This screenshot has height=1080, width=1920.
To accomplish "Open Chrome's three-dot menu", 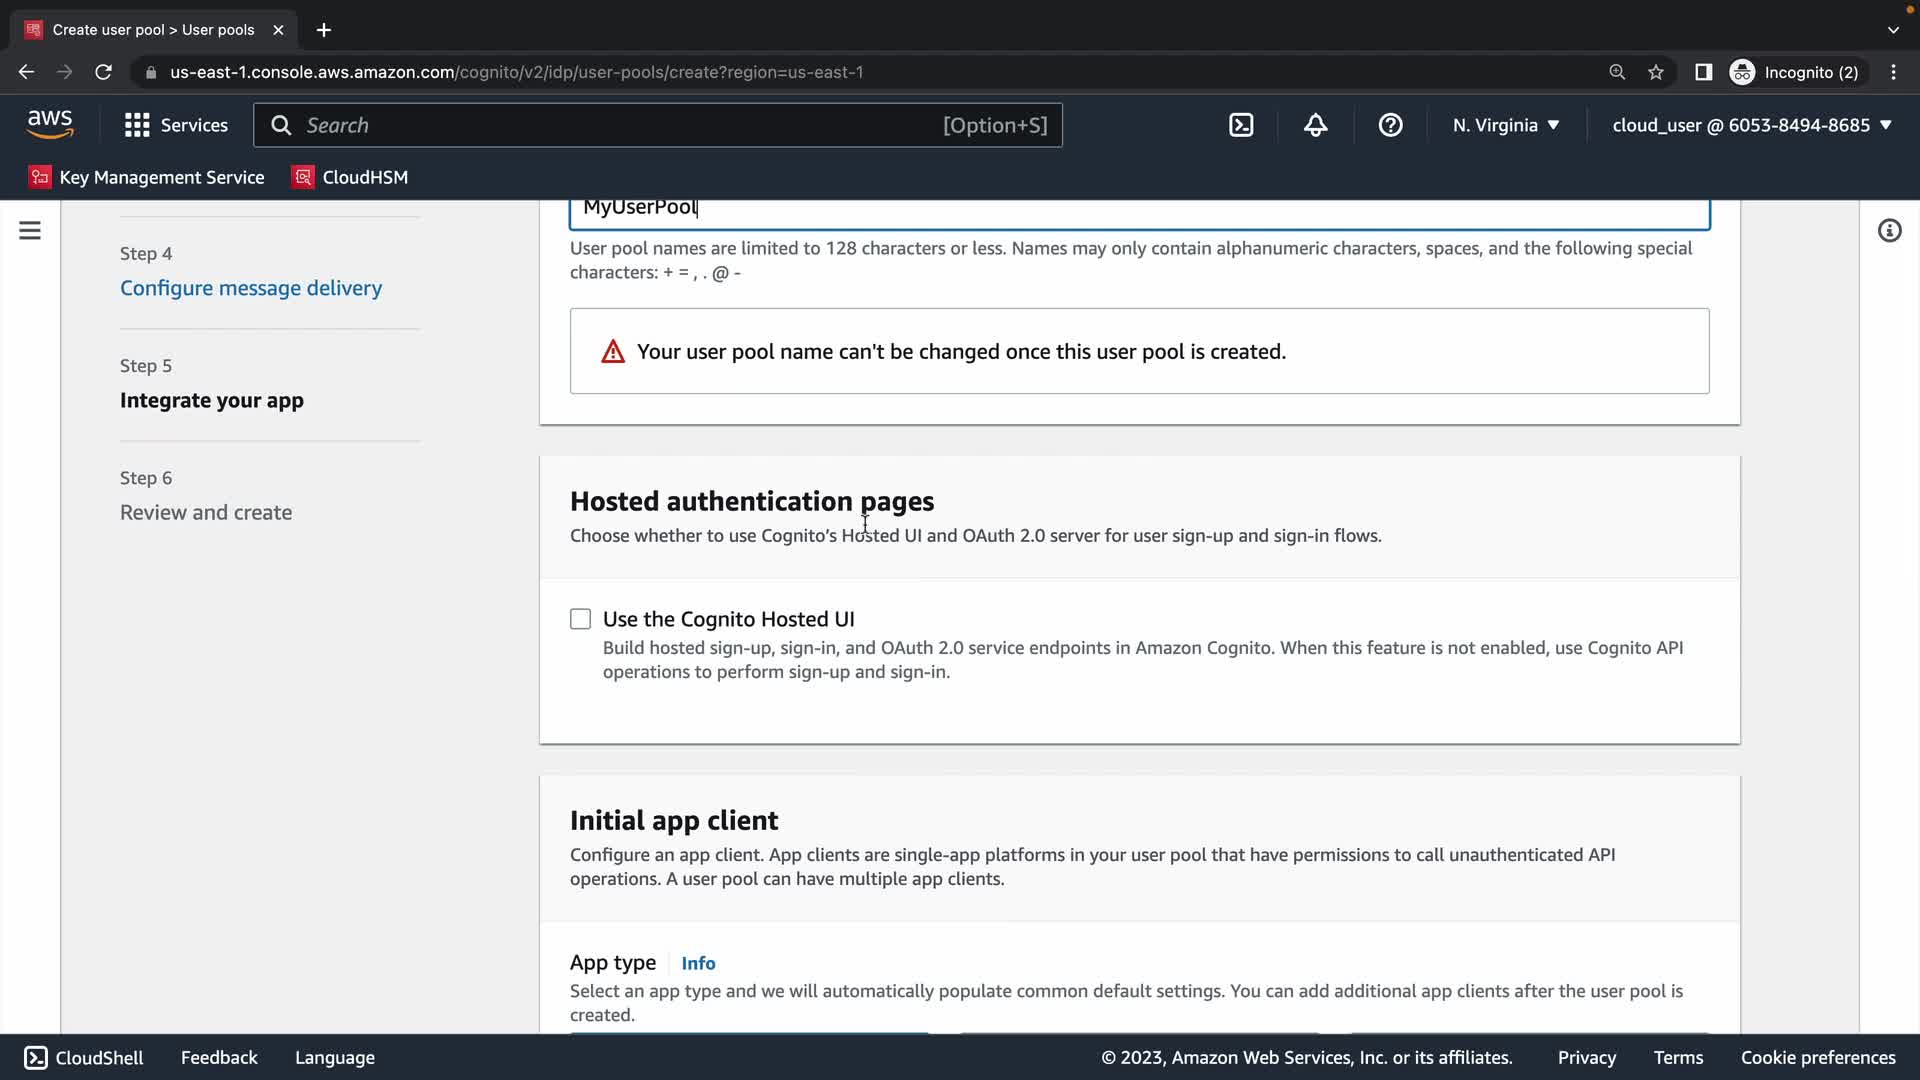I will 1893,72.
